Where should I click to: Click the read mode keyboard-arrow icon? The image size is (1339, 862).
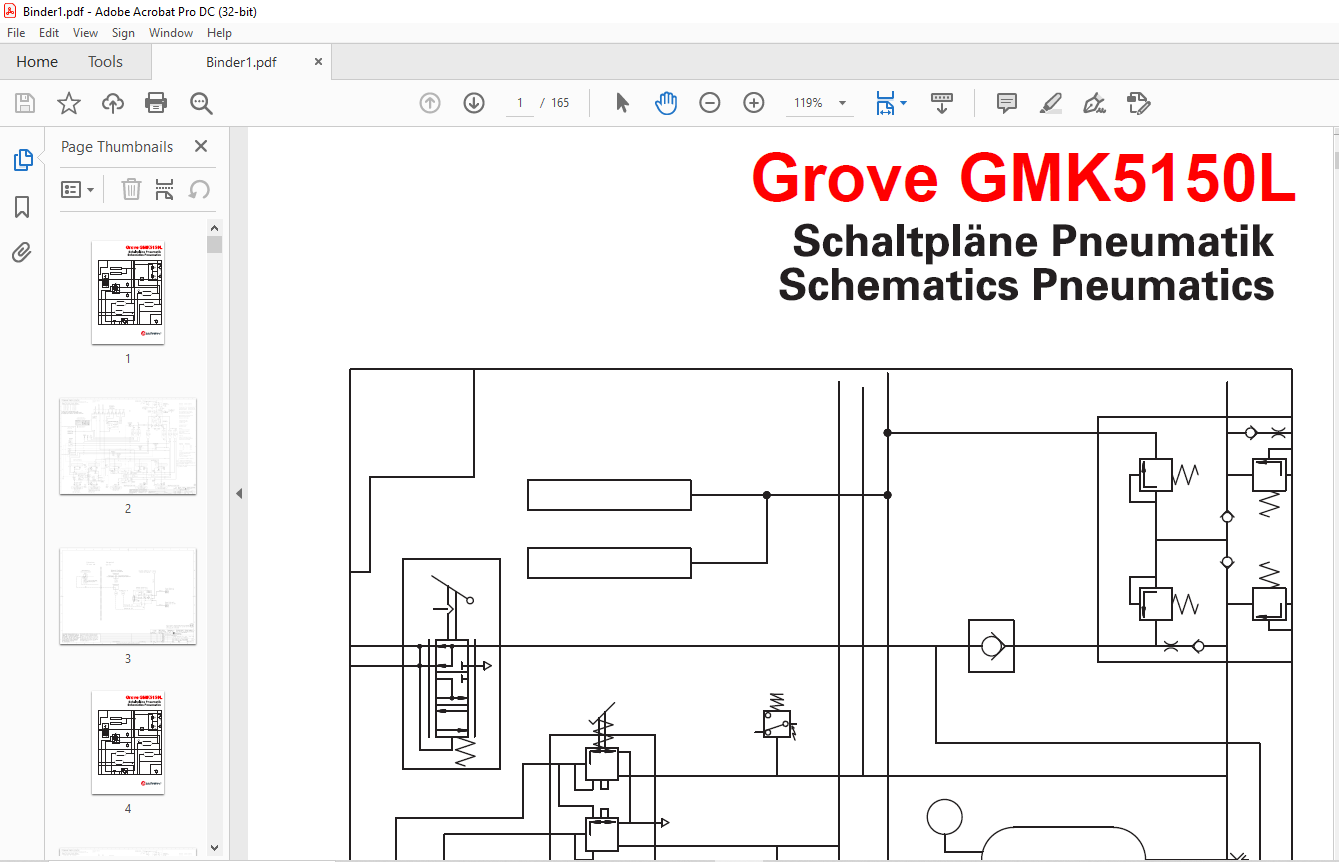pos(942,103)
